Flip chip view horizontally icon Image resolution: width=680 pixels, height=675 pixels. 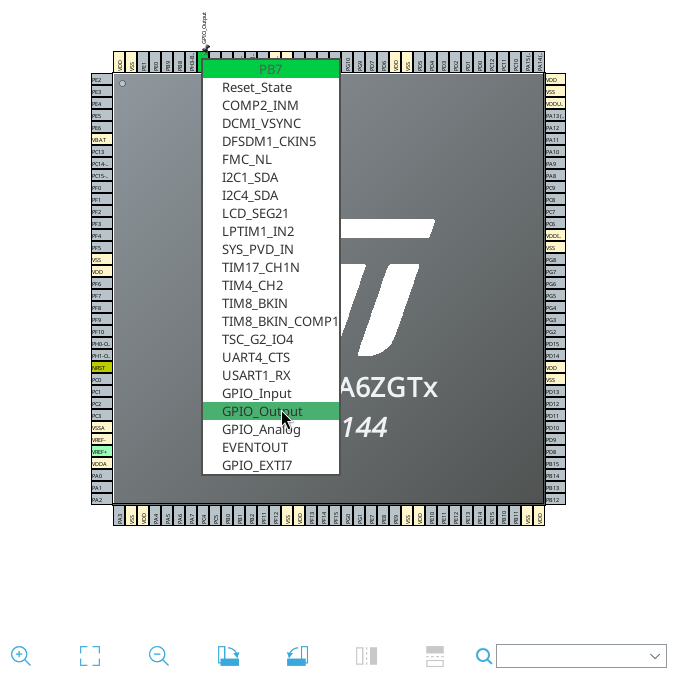(x=366, y=655)
